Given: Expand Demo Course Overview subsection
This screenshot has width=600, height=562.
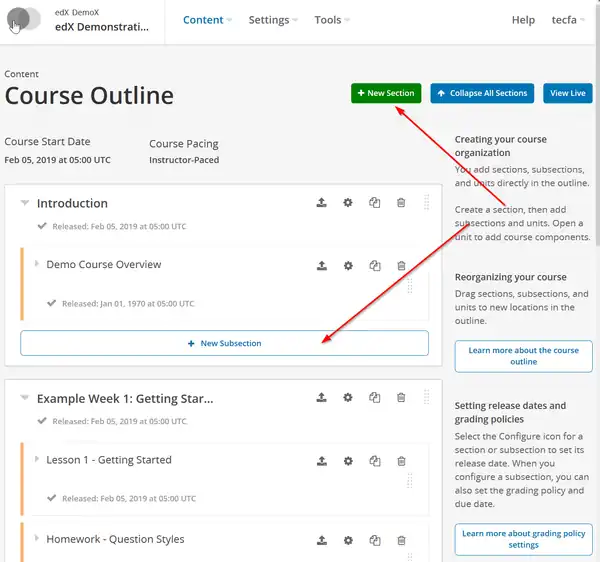Looking at the screenshot, I should coord(37,265).
